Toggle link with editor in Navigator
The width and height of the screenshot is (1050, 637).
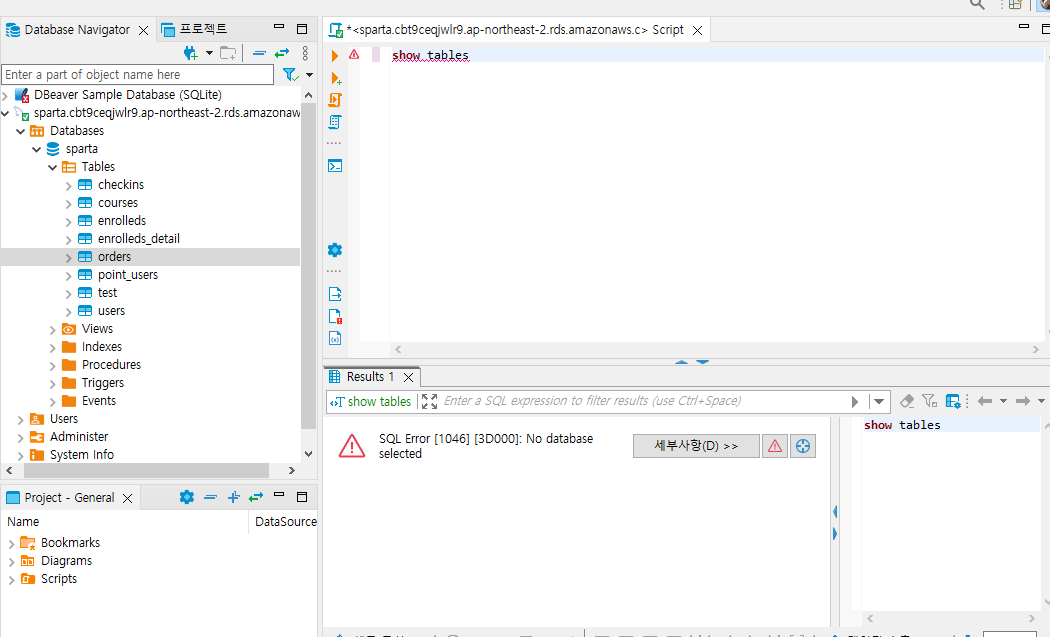[282, 53]
